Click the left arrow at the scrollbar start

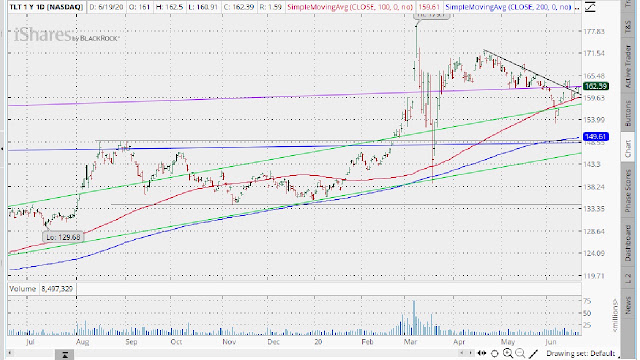click(x=10, y=352)
